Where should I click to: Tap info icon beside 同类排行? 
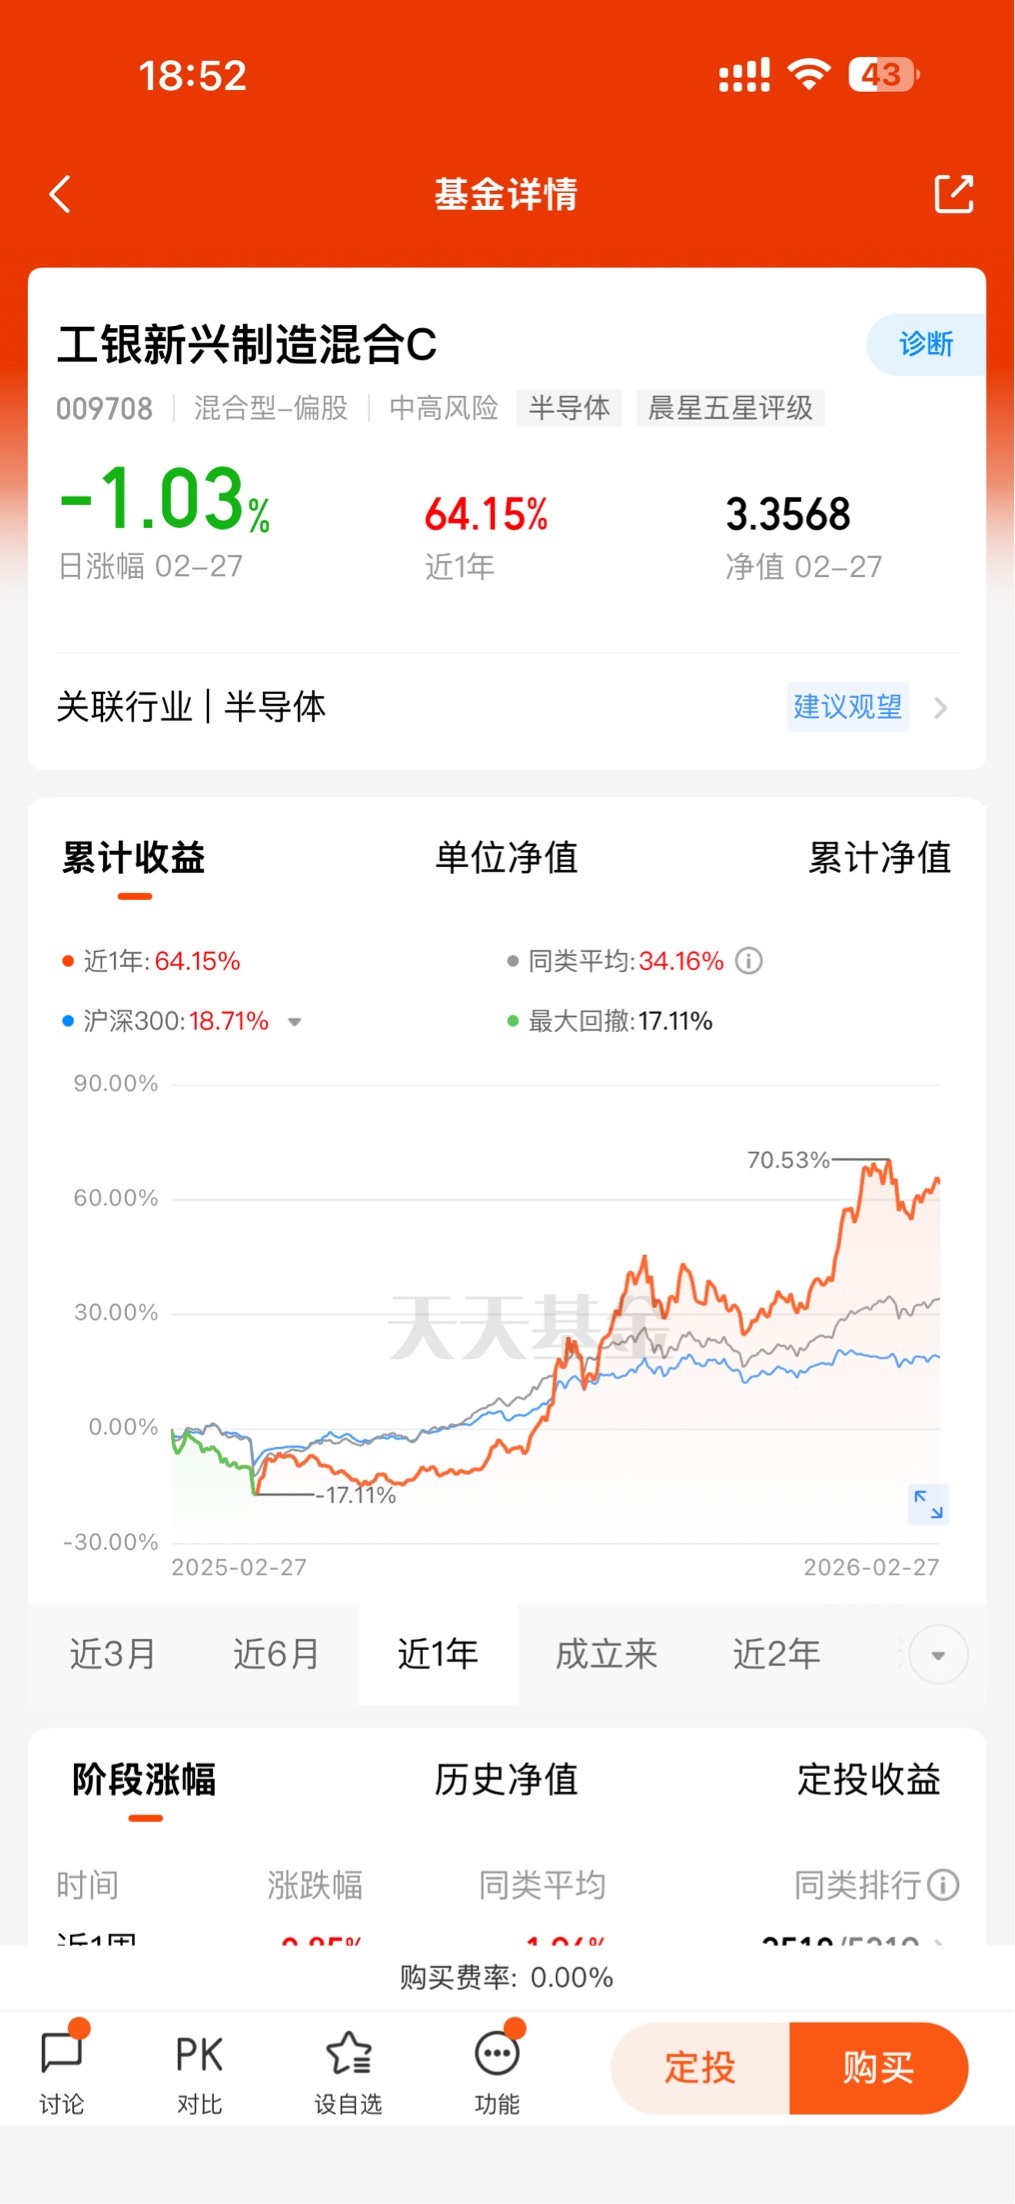coord(943,1885)
